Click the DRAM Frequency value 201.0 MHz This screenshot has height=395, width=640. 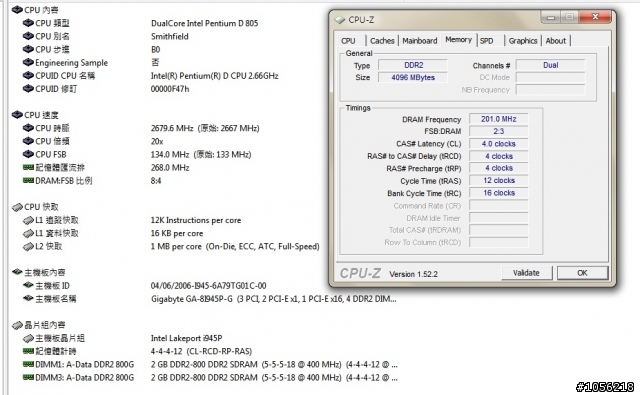[x=498, y=119]
